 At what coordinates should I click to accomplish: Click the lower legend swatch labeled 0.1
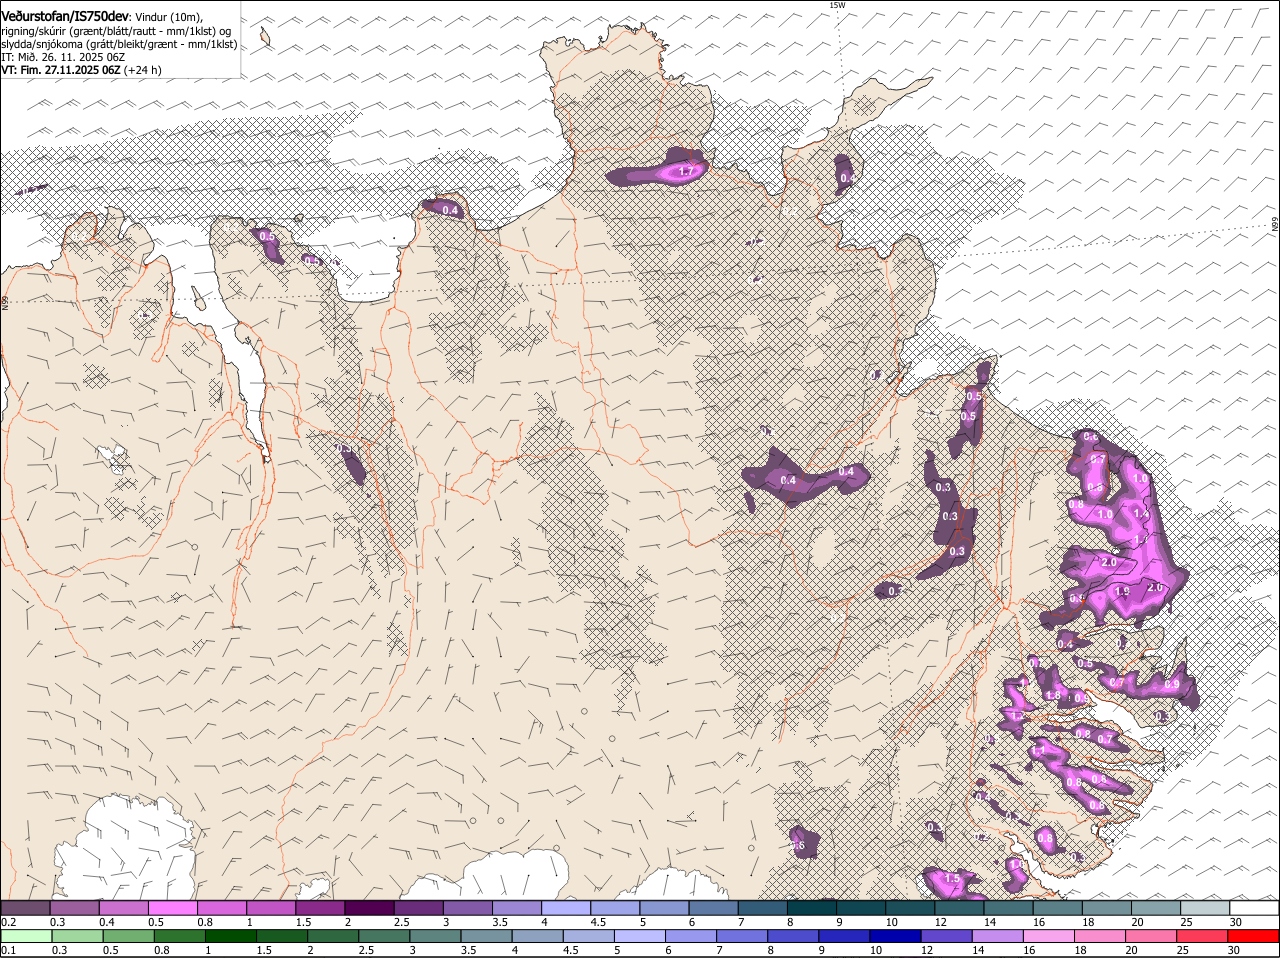[26, 936]
